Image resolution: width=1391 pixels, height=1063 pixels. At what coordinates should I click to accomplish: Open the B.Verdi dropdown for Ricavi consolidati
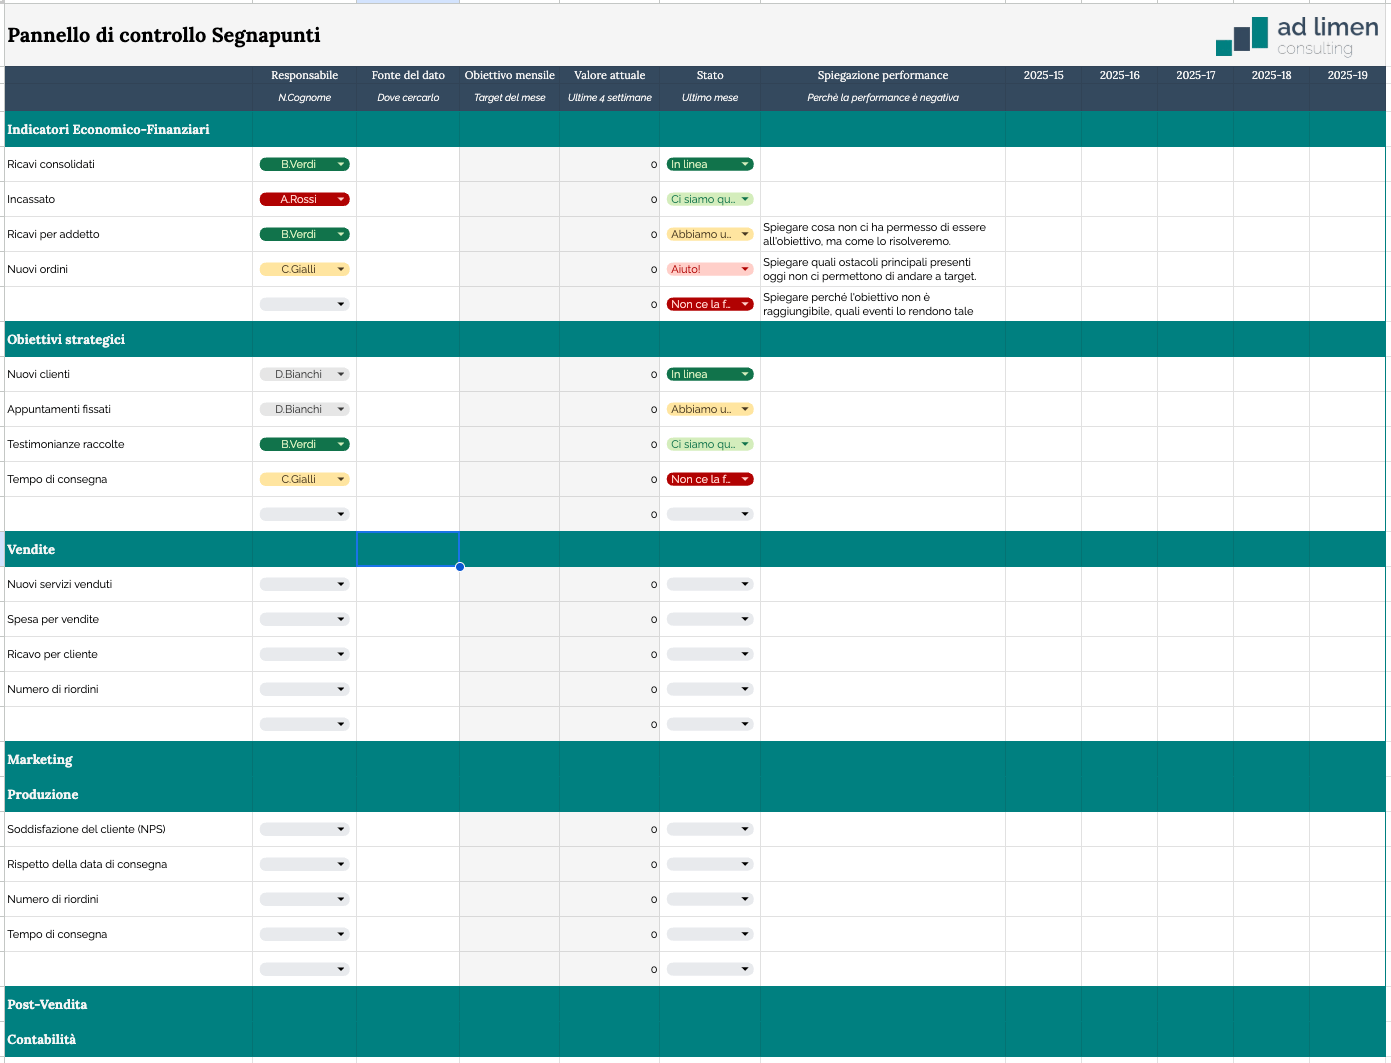point(304,164)
